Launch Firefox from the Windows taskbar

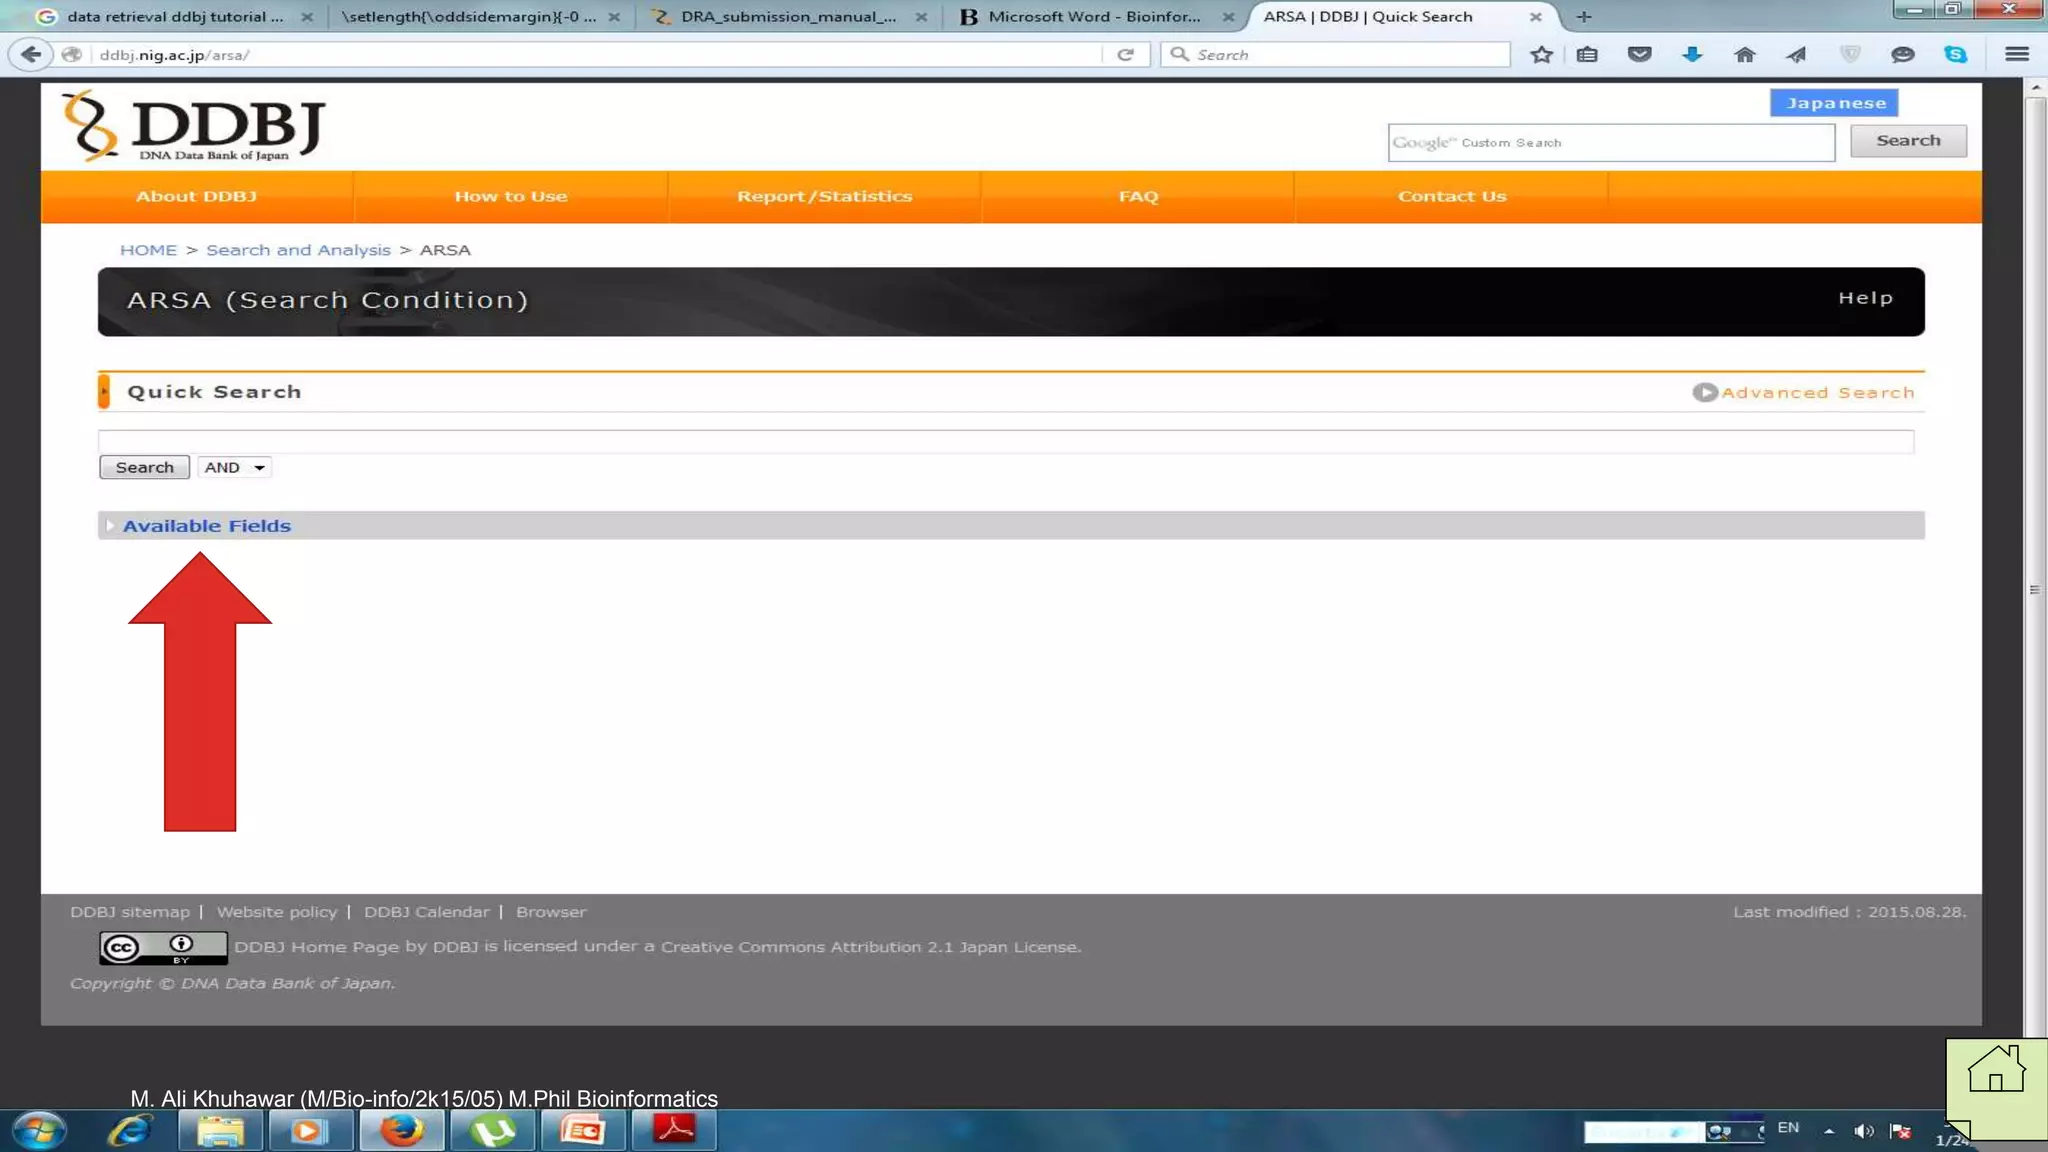401,1131
